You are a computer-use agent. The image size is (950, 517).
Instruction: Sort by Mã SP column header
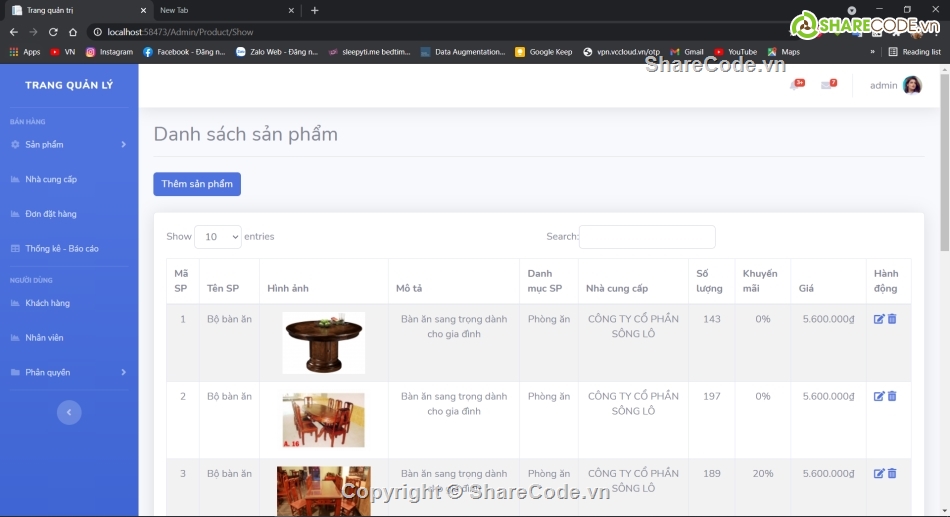(182, 281)
